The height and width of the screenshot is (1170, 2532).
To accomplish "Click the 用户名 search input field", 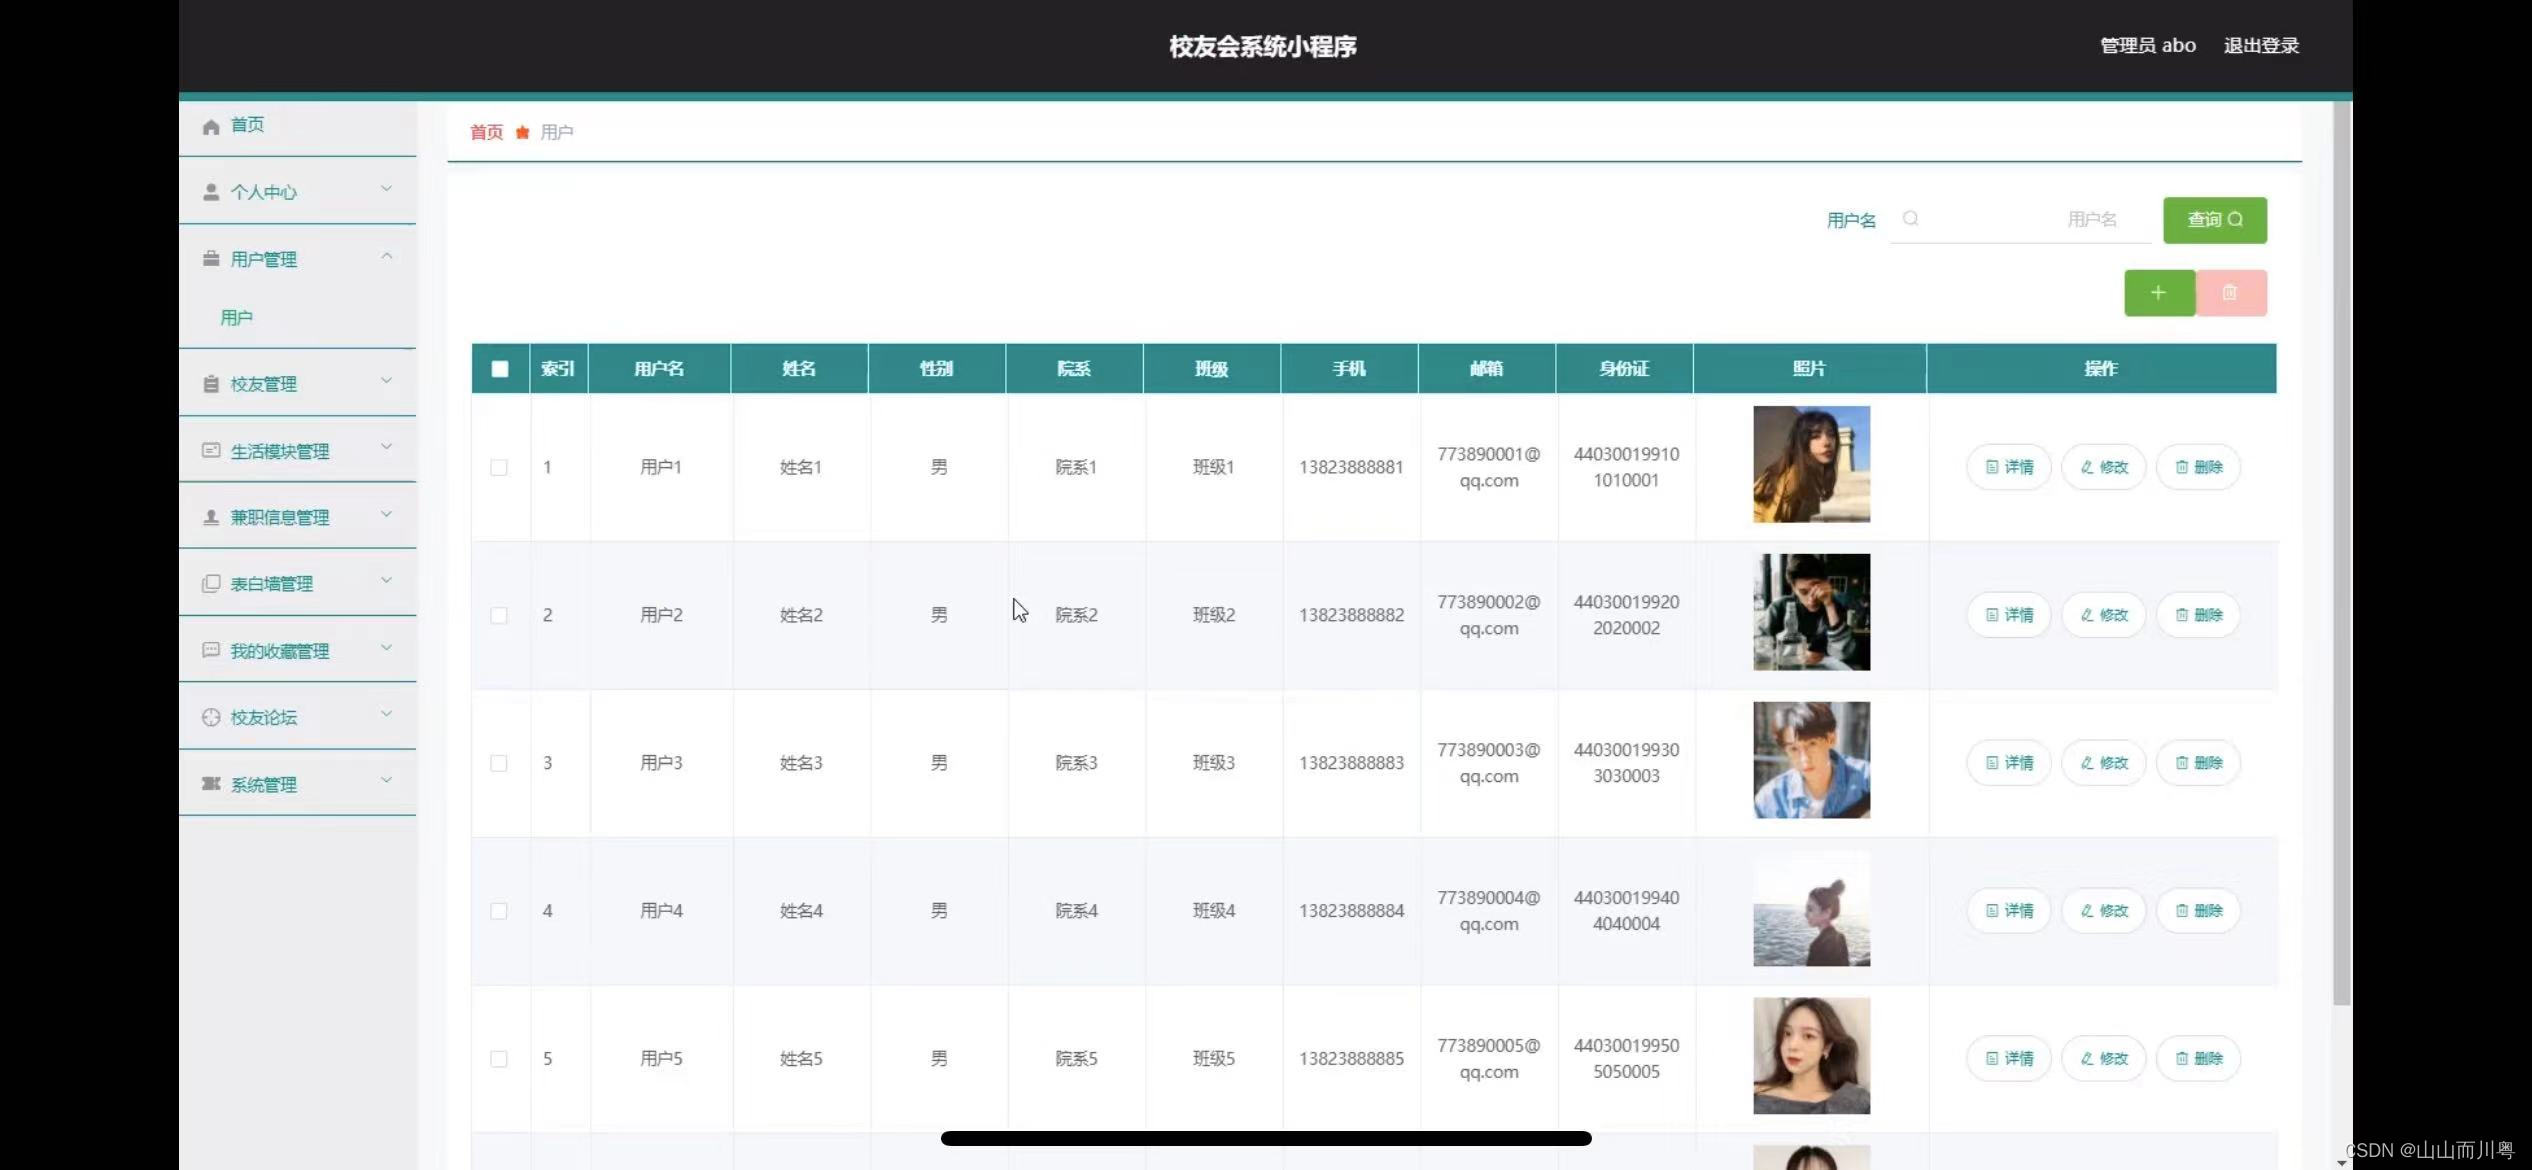I will click(x=2020, y=219).
